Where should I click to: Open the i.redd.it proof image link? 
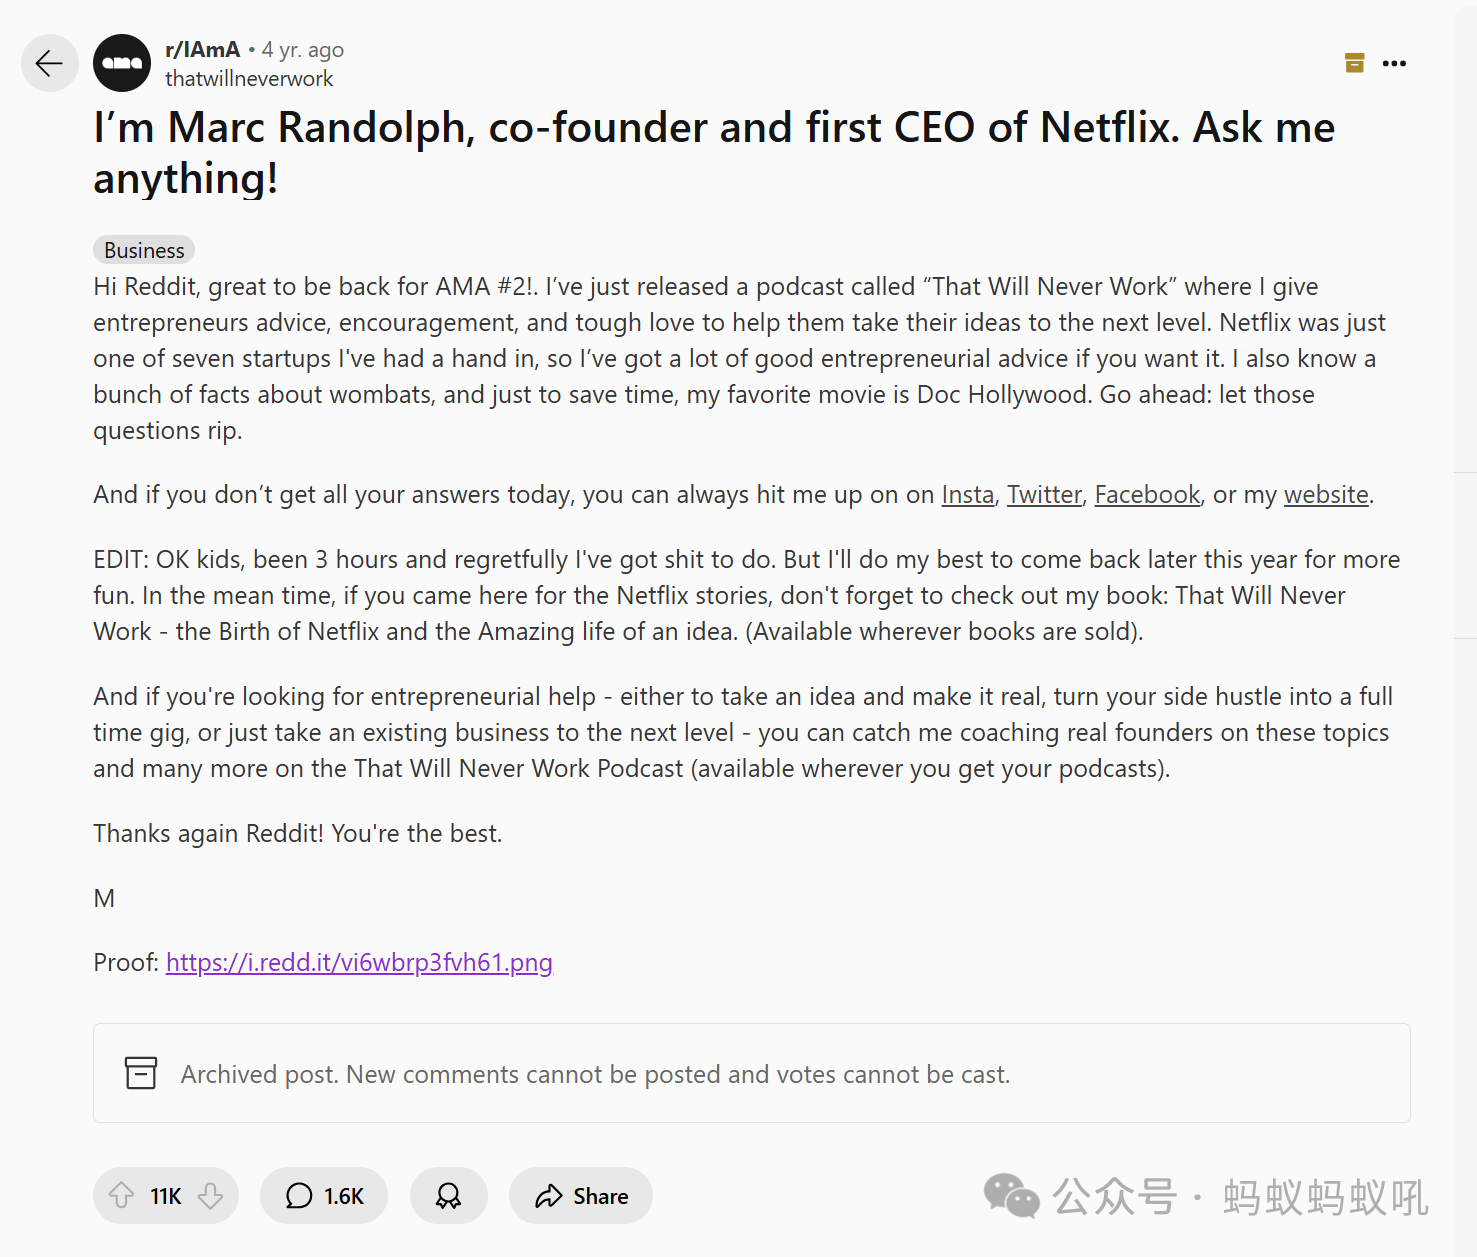[x=359, y=962]
